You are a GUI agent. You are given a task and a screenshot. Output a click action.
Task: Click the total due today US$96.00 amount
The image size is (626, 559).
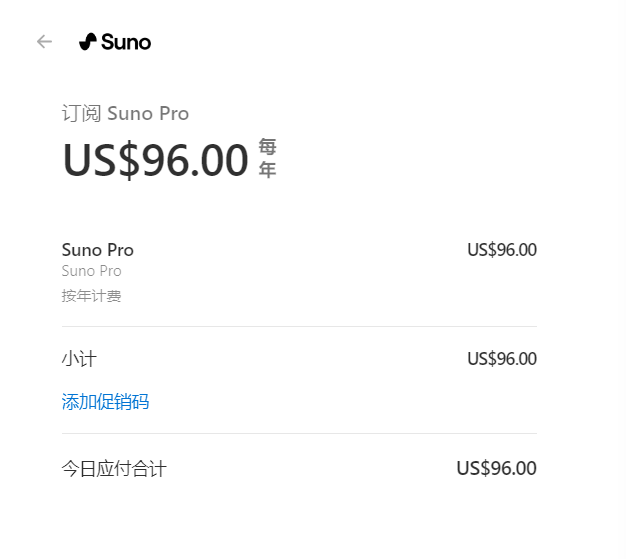[496, 468]
